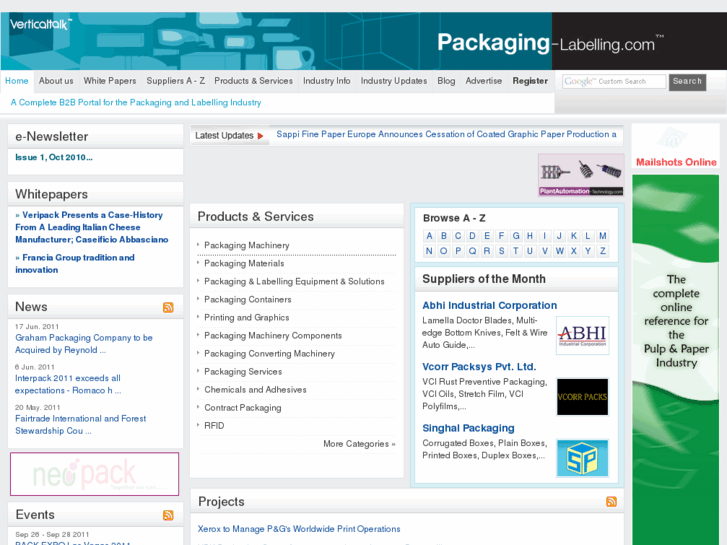Browse suppliers starting with letter Q
This screenshot has width=727, height=545.
click(472, 251)
